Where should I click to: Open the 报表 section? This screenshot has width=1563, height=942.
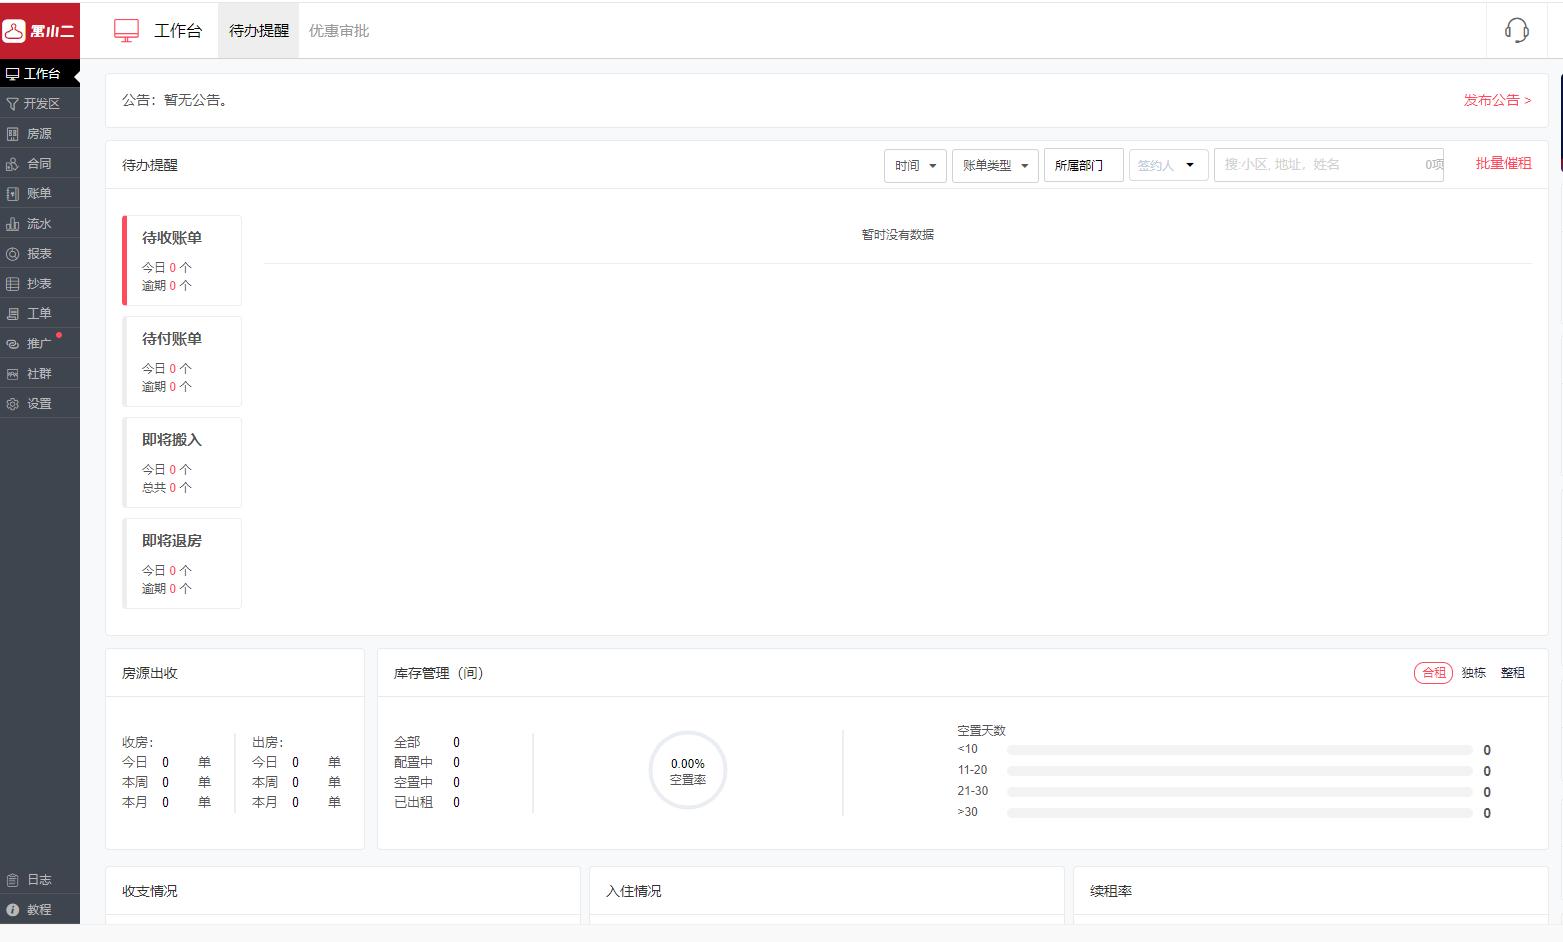tap(40, 253)
